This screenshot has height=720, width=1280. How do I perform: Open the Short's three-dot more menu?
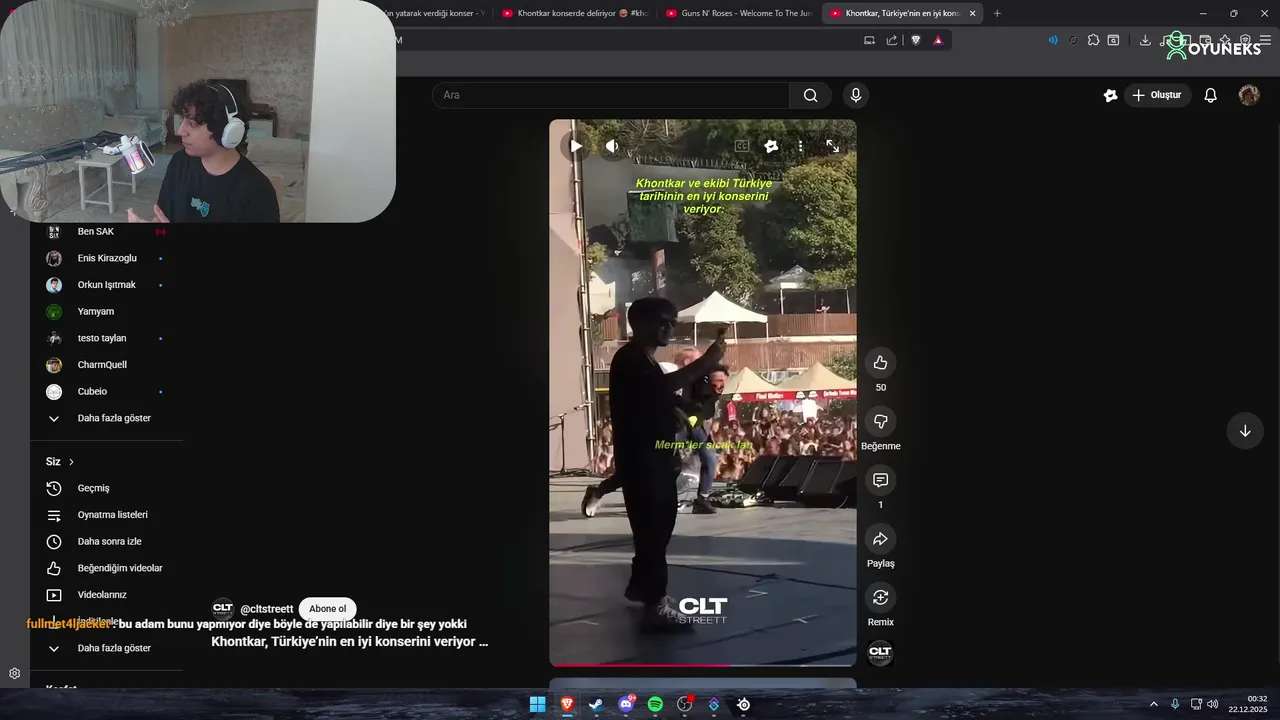[800, 146]
